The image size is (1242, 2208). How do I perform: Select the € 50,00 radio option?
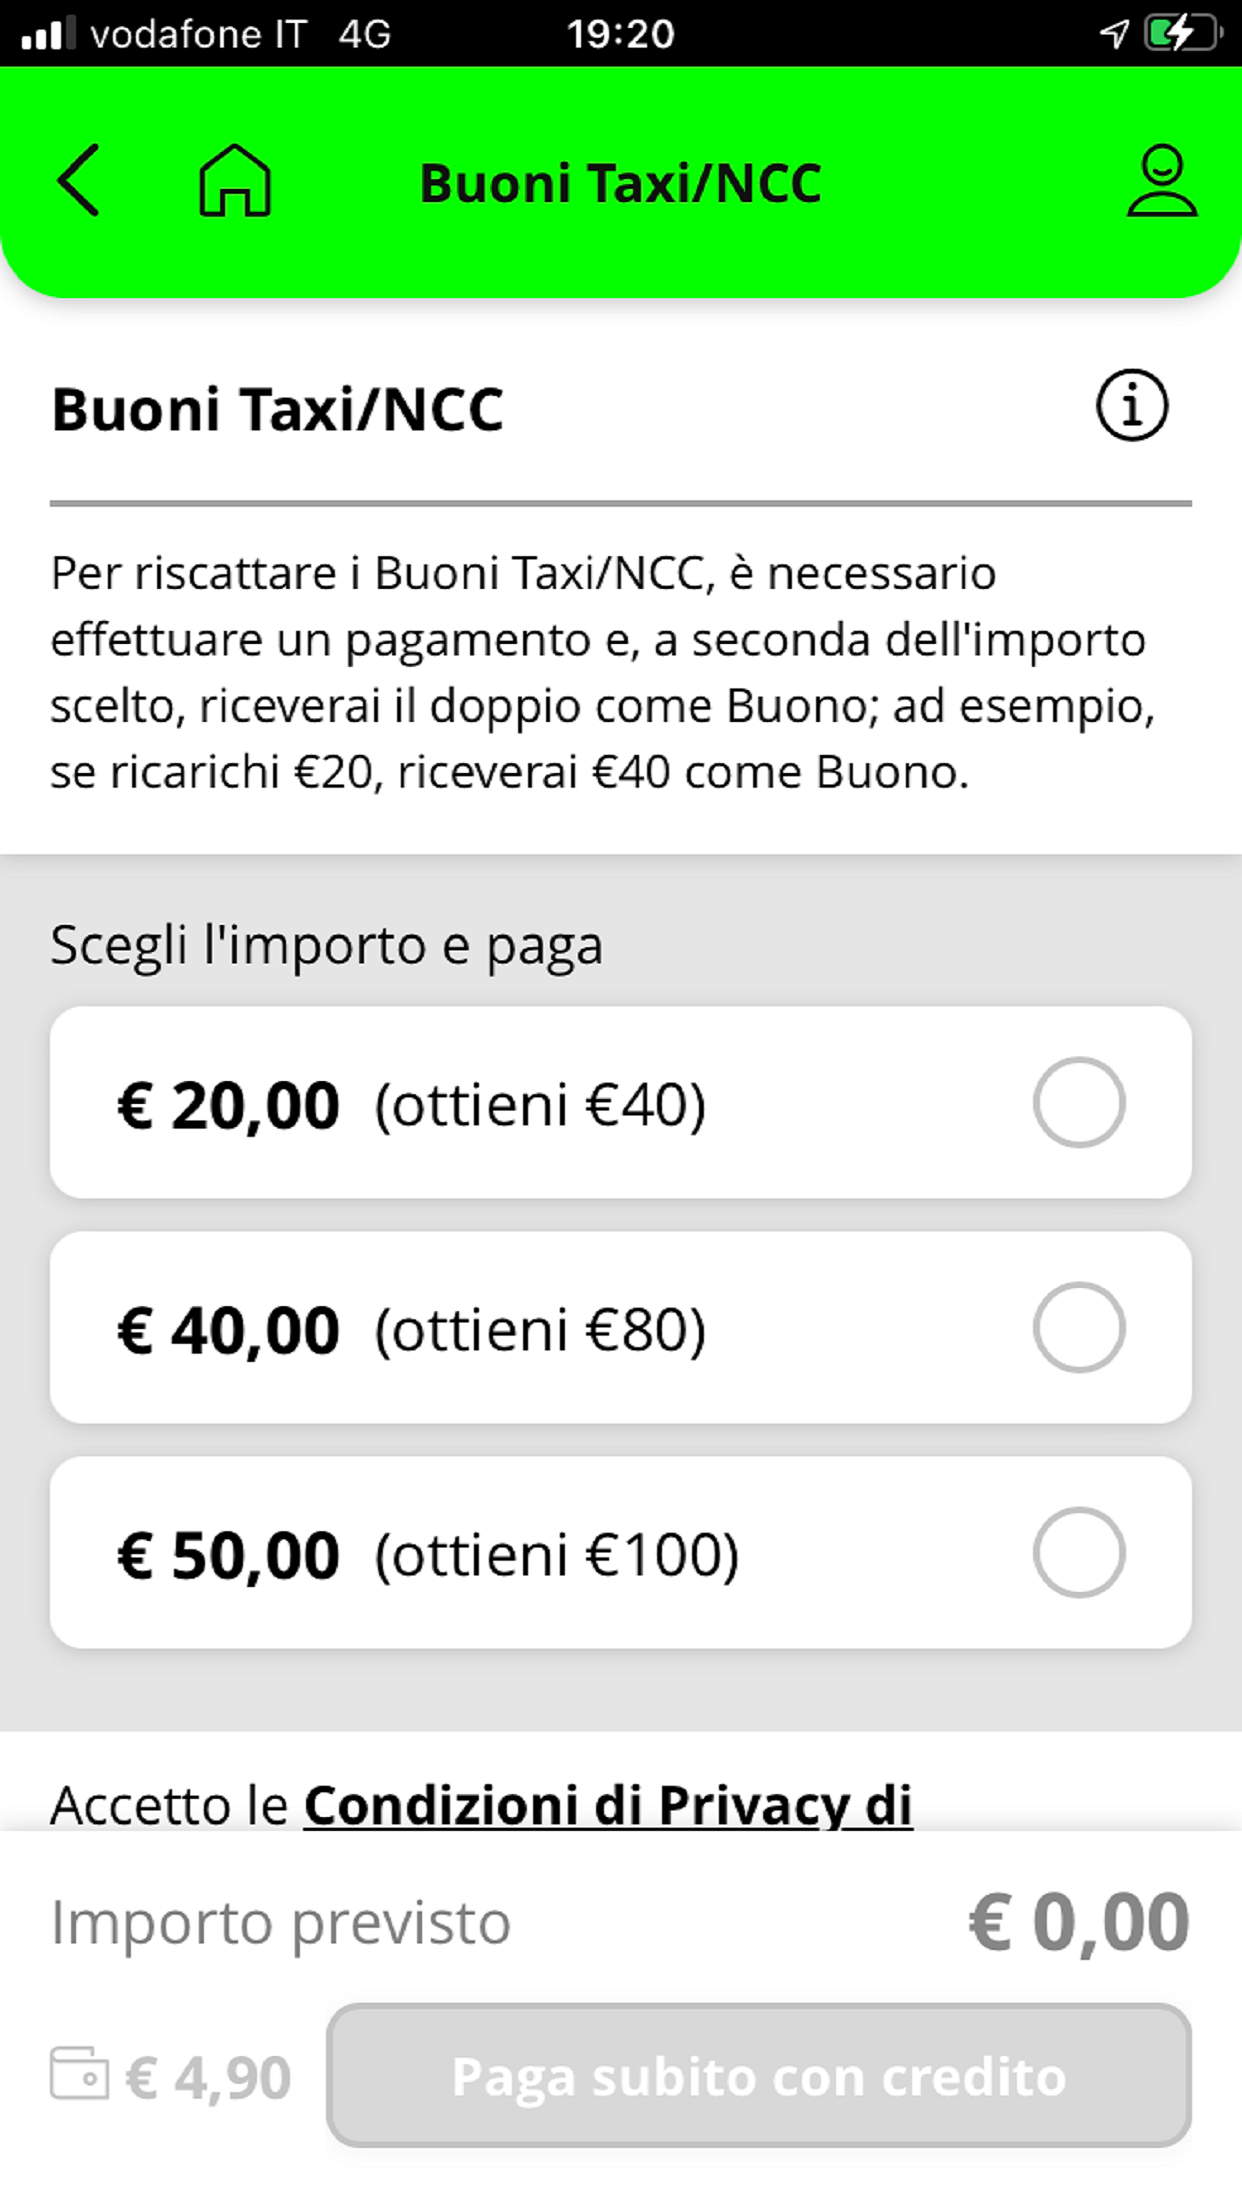point(1078,1553)
